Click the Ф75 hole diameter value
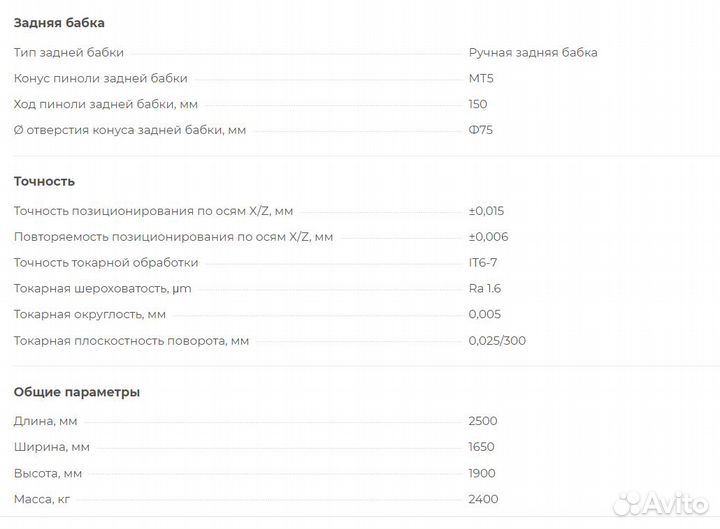720x529 pixels. 480,130
